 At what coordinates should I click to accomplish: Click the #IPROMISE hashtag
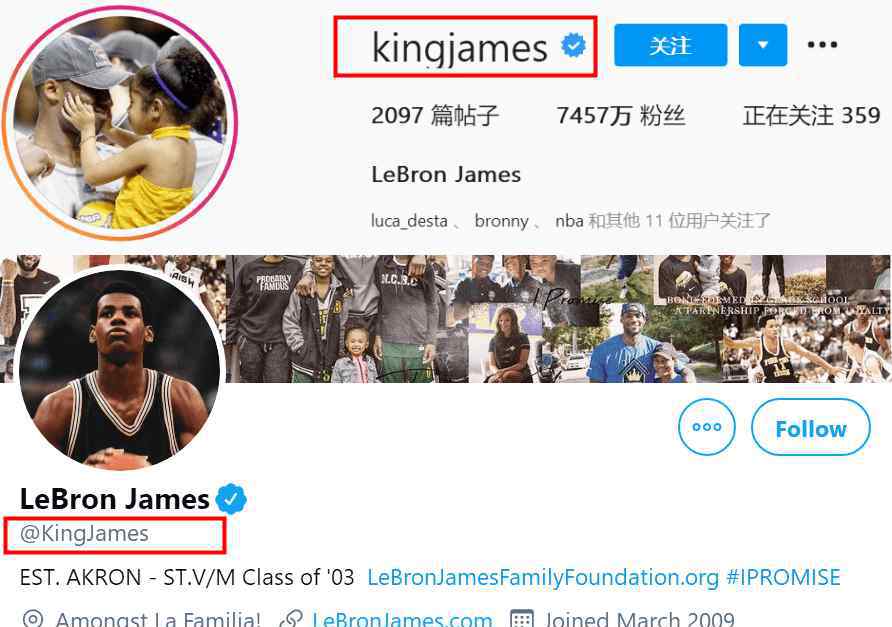pyautogui.click(x=783, y=578)
